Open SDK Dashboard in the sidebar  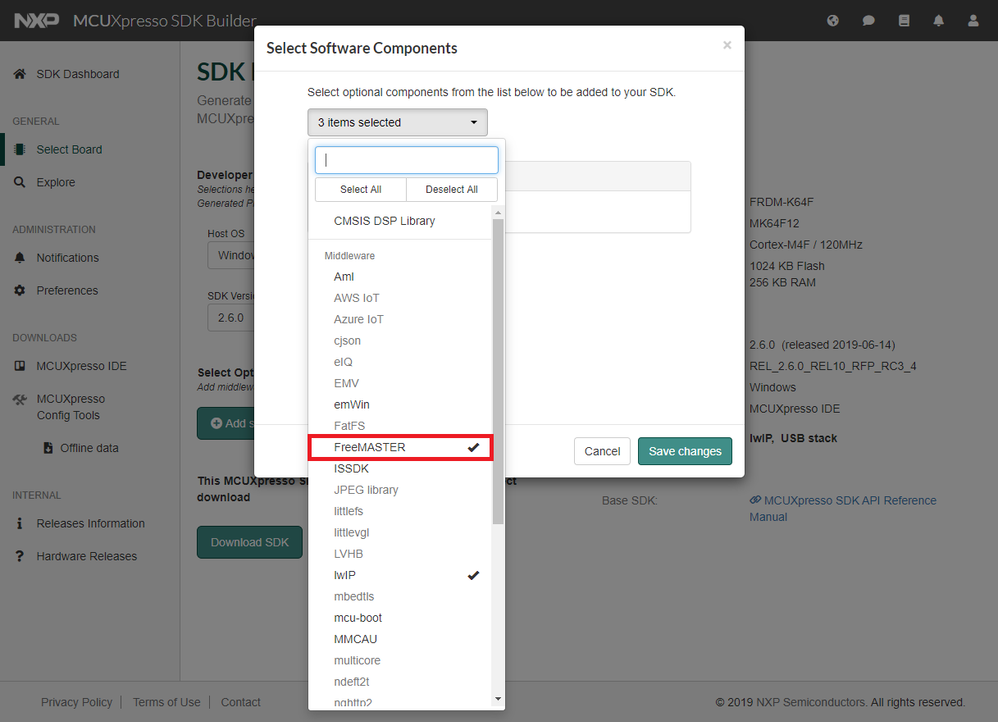tap(78, 74)
